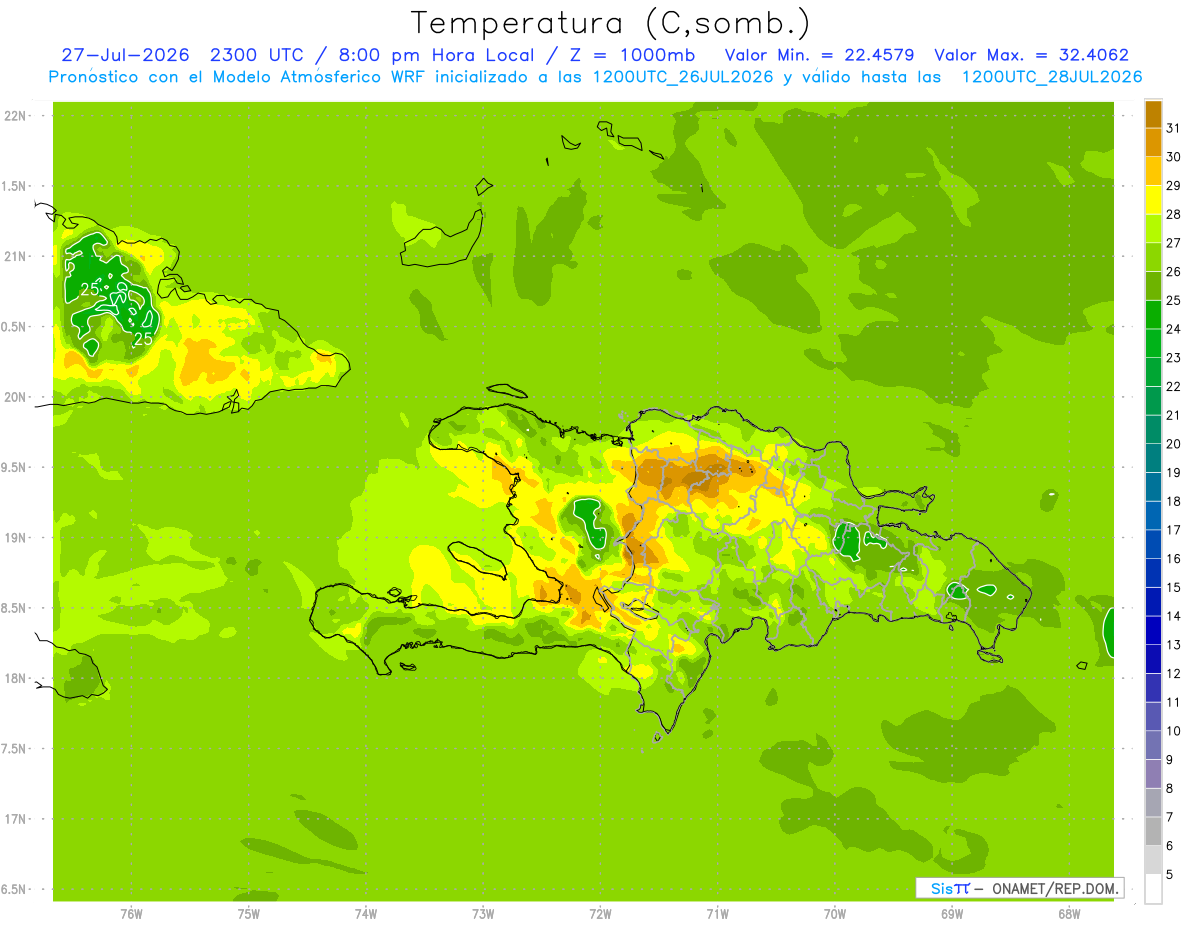
Task: Click Valor Max. = 32.4062
Action: click(x=1032, y=55)
